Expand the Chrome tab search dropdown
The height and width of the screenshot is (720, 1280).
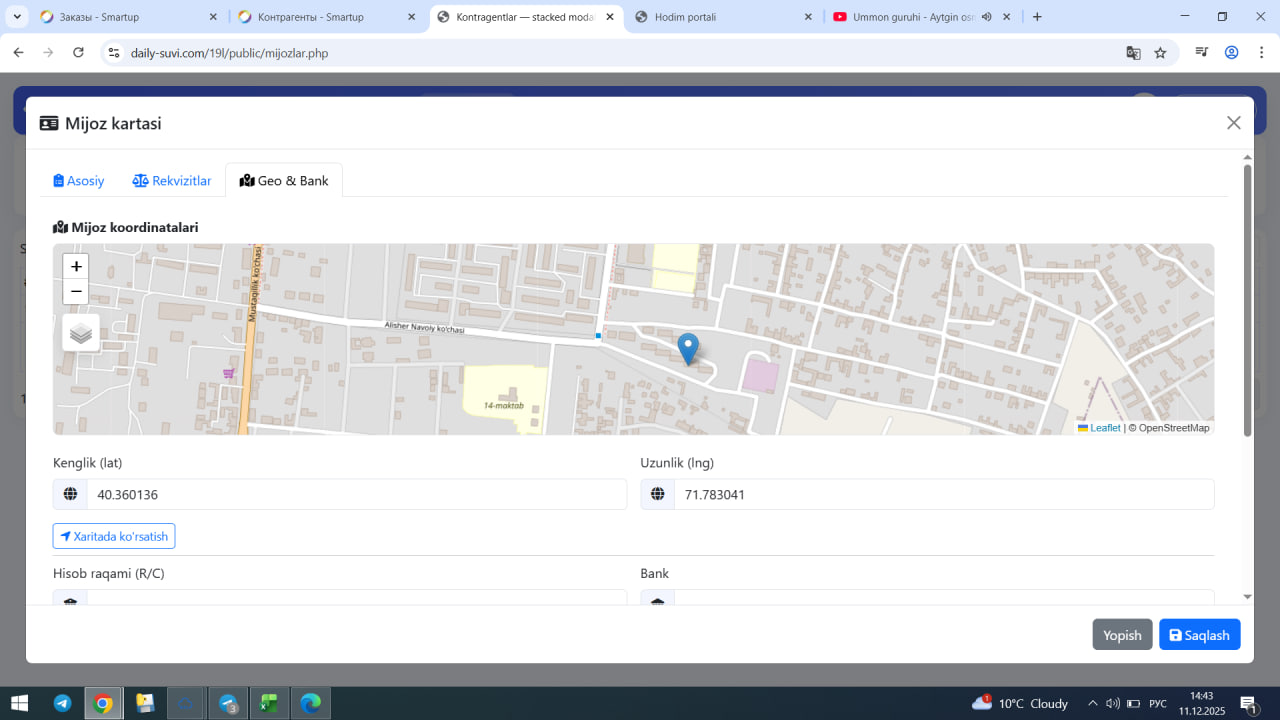tap(17, 17)
